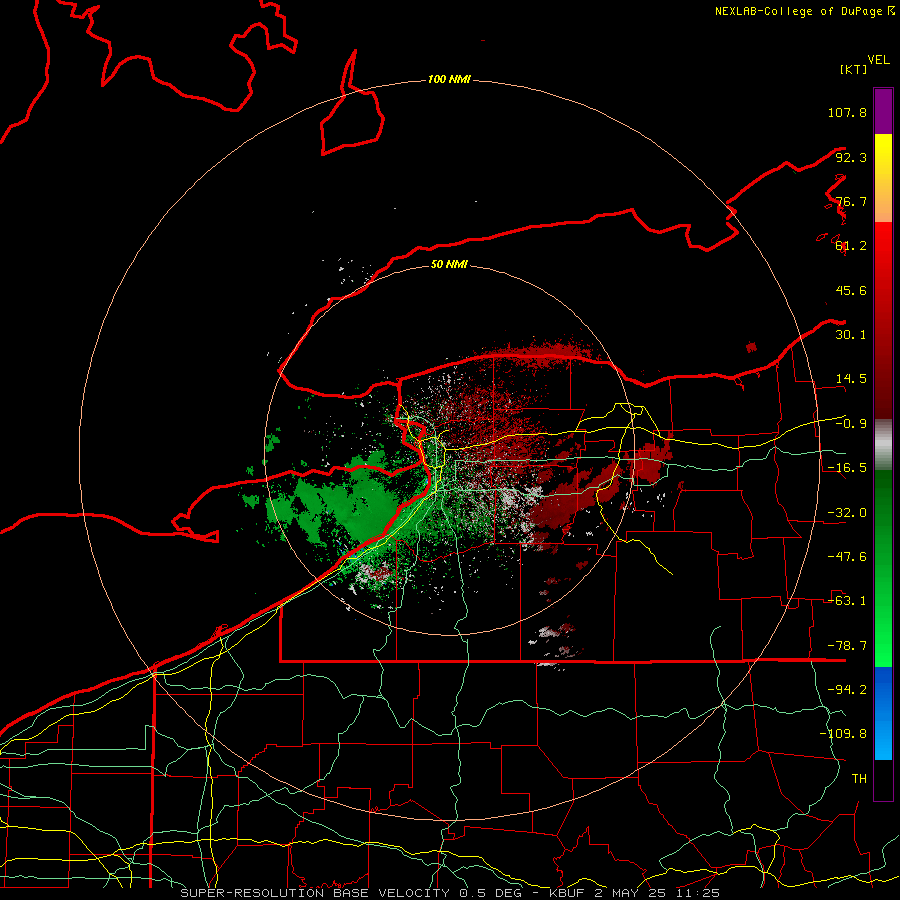Click the -47.6 velocity legend value
The width and height of the screenshot is (900, 900).
[x=847, y=557]
